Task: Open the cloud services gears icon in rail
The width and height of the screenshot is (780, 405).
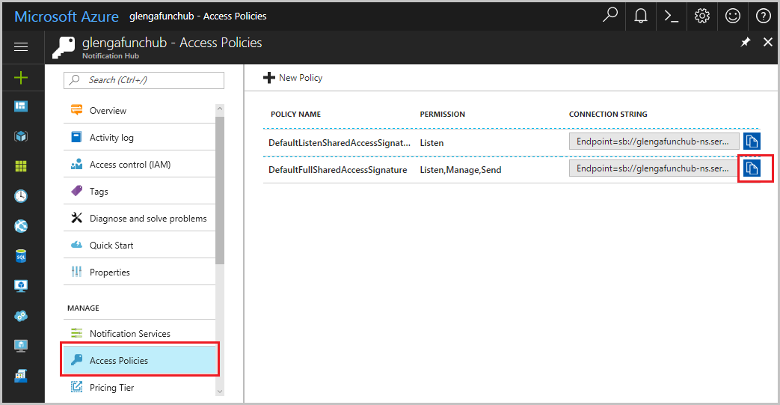Action: point(21,316)
